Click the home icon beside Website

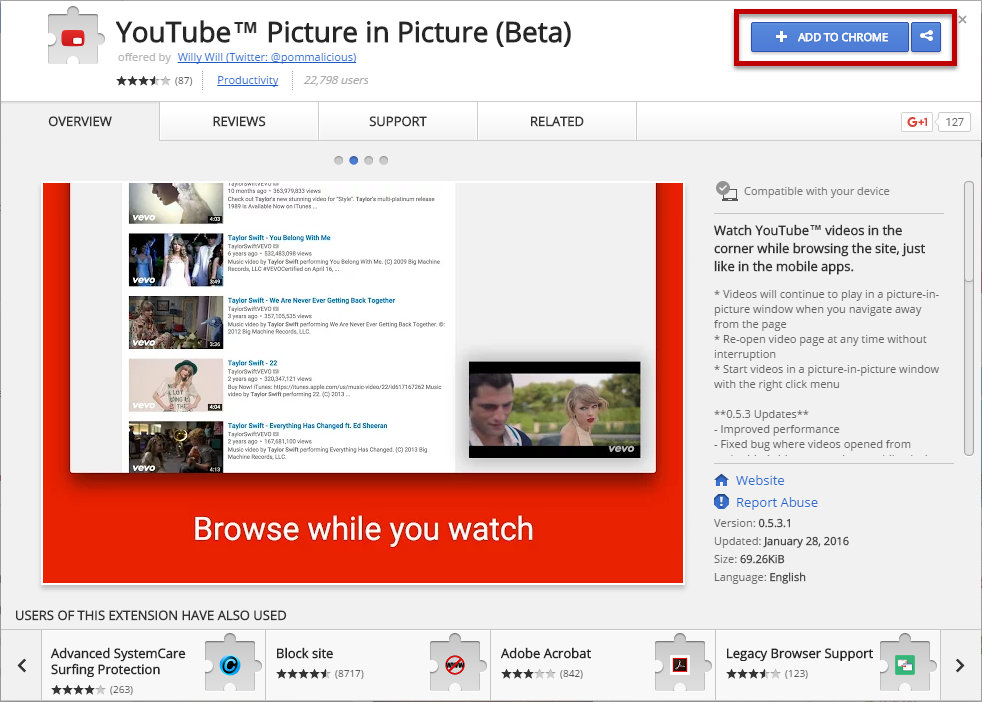tap(721, 480)
